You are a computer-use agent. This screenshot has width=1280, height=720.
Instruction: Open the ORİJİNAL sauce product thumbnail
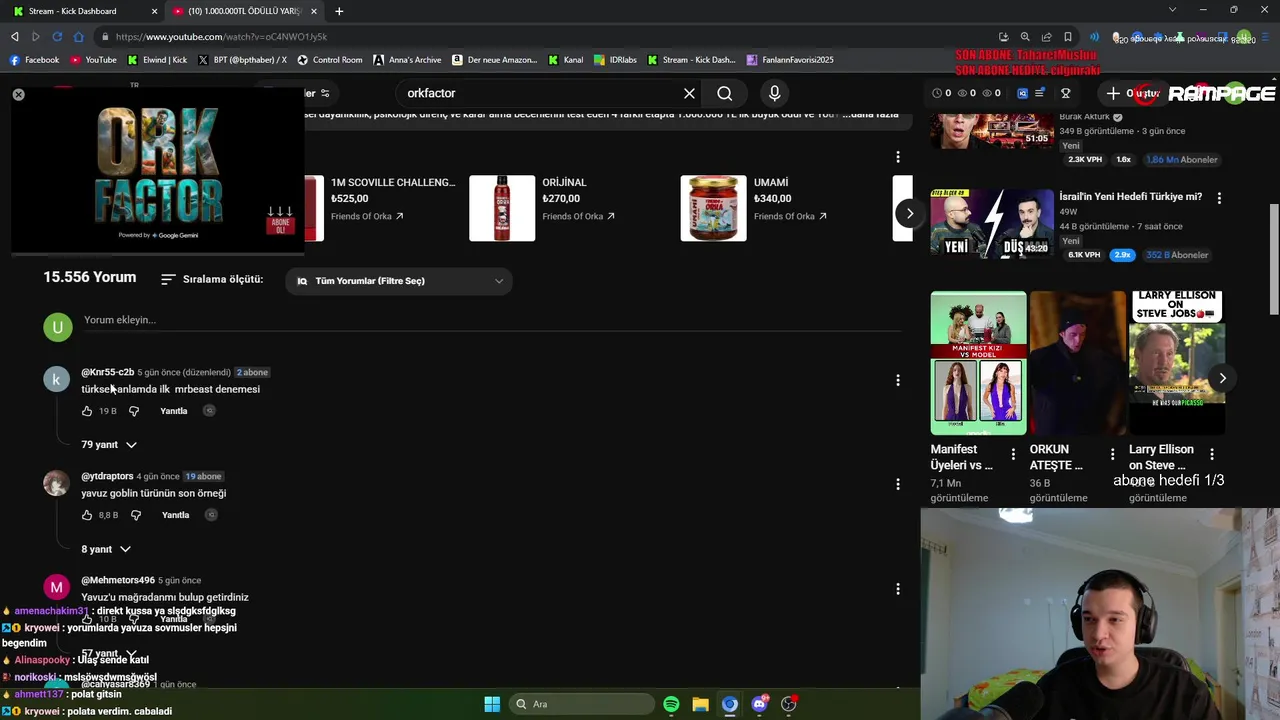[502, 208]
